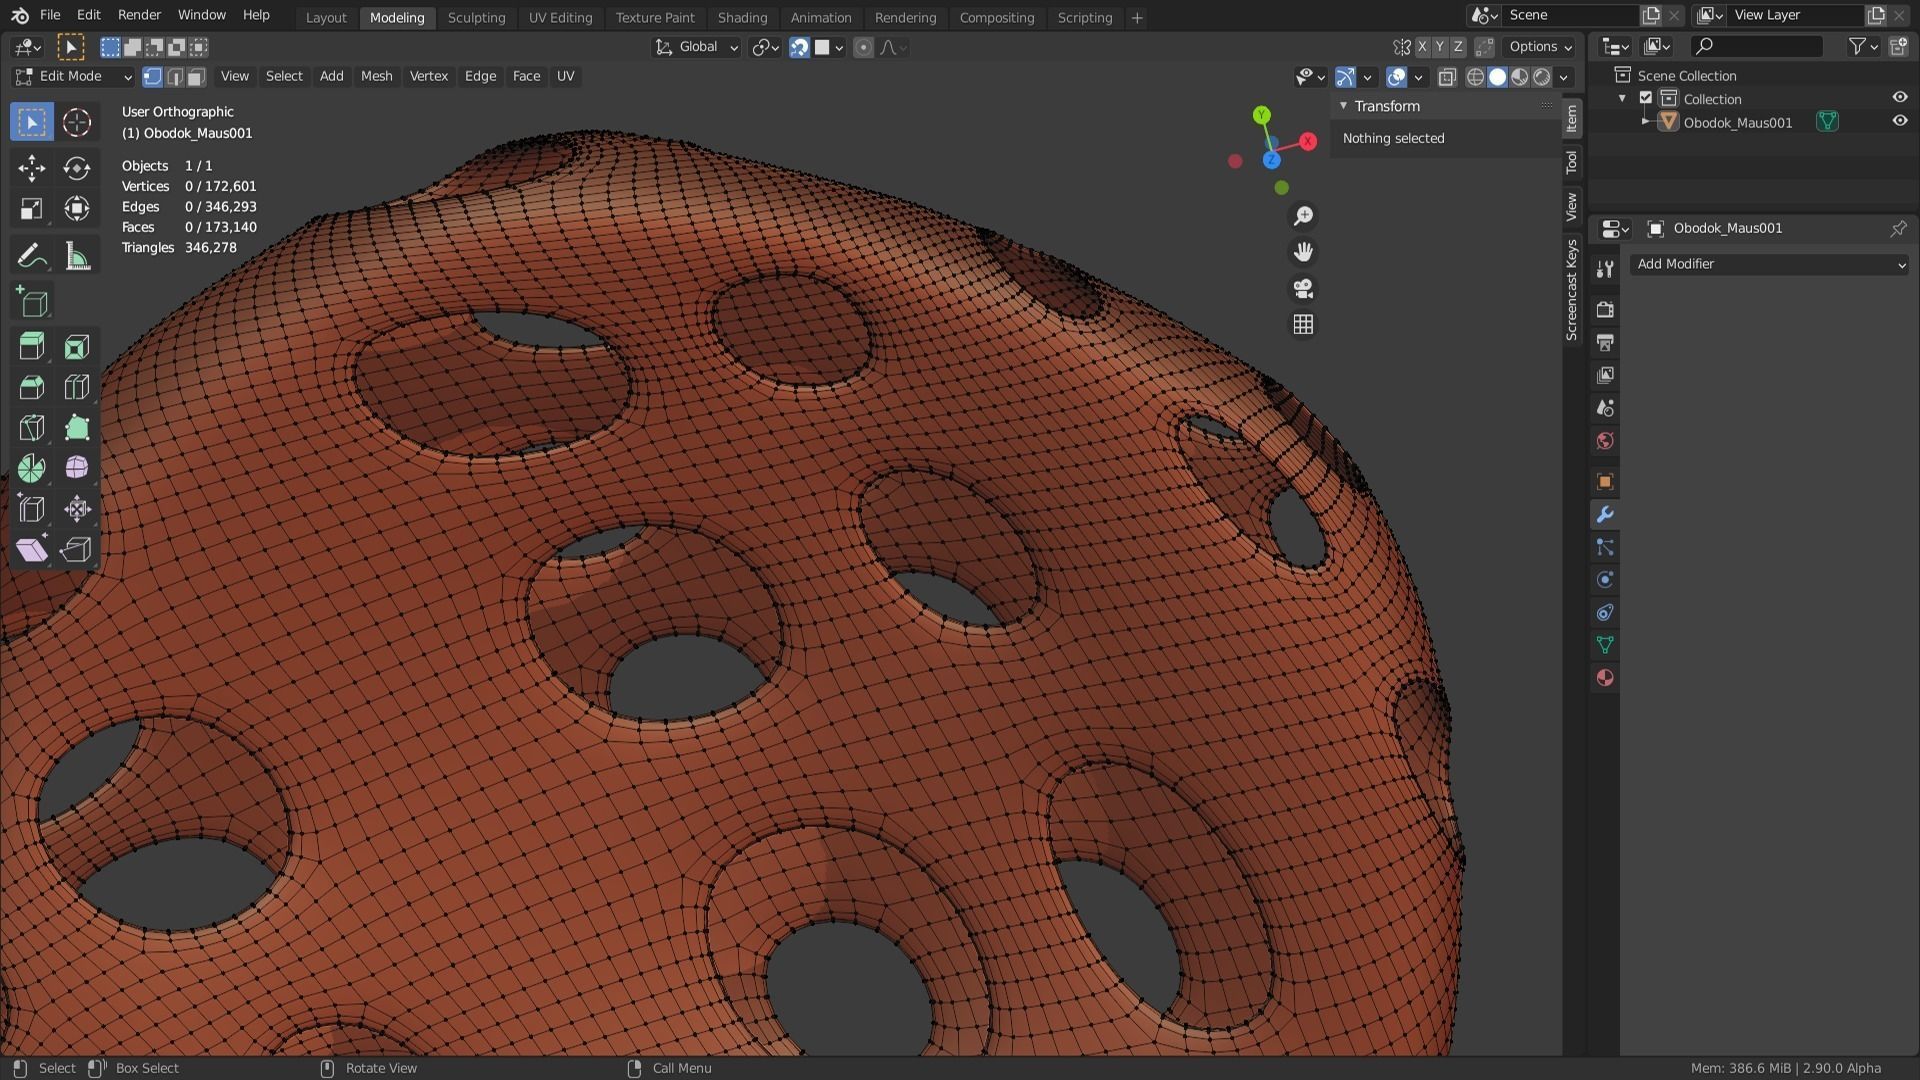Toggle proportional editing
This screenshot has width=1920, height=1080.
pos(863,47)
